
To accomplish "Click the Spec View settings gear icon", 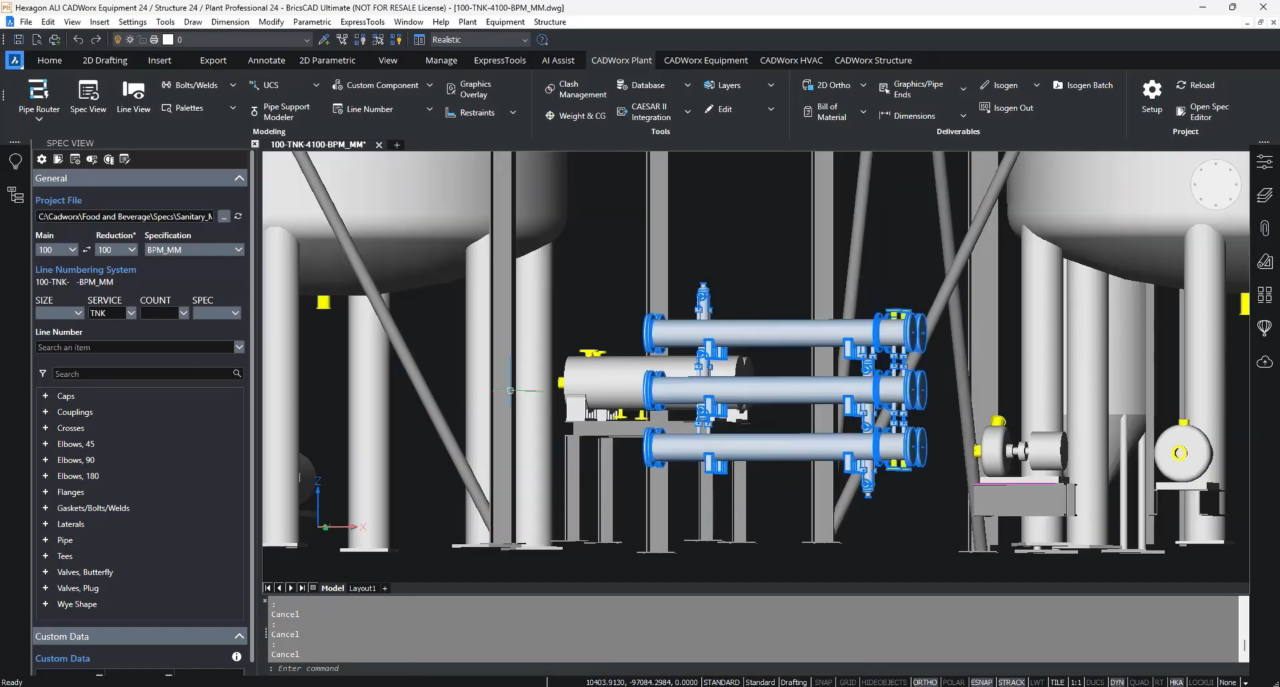I will coord(42,159).
